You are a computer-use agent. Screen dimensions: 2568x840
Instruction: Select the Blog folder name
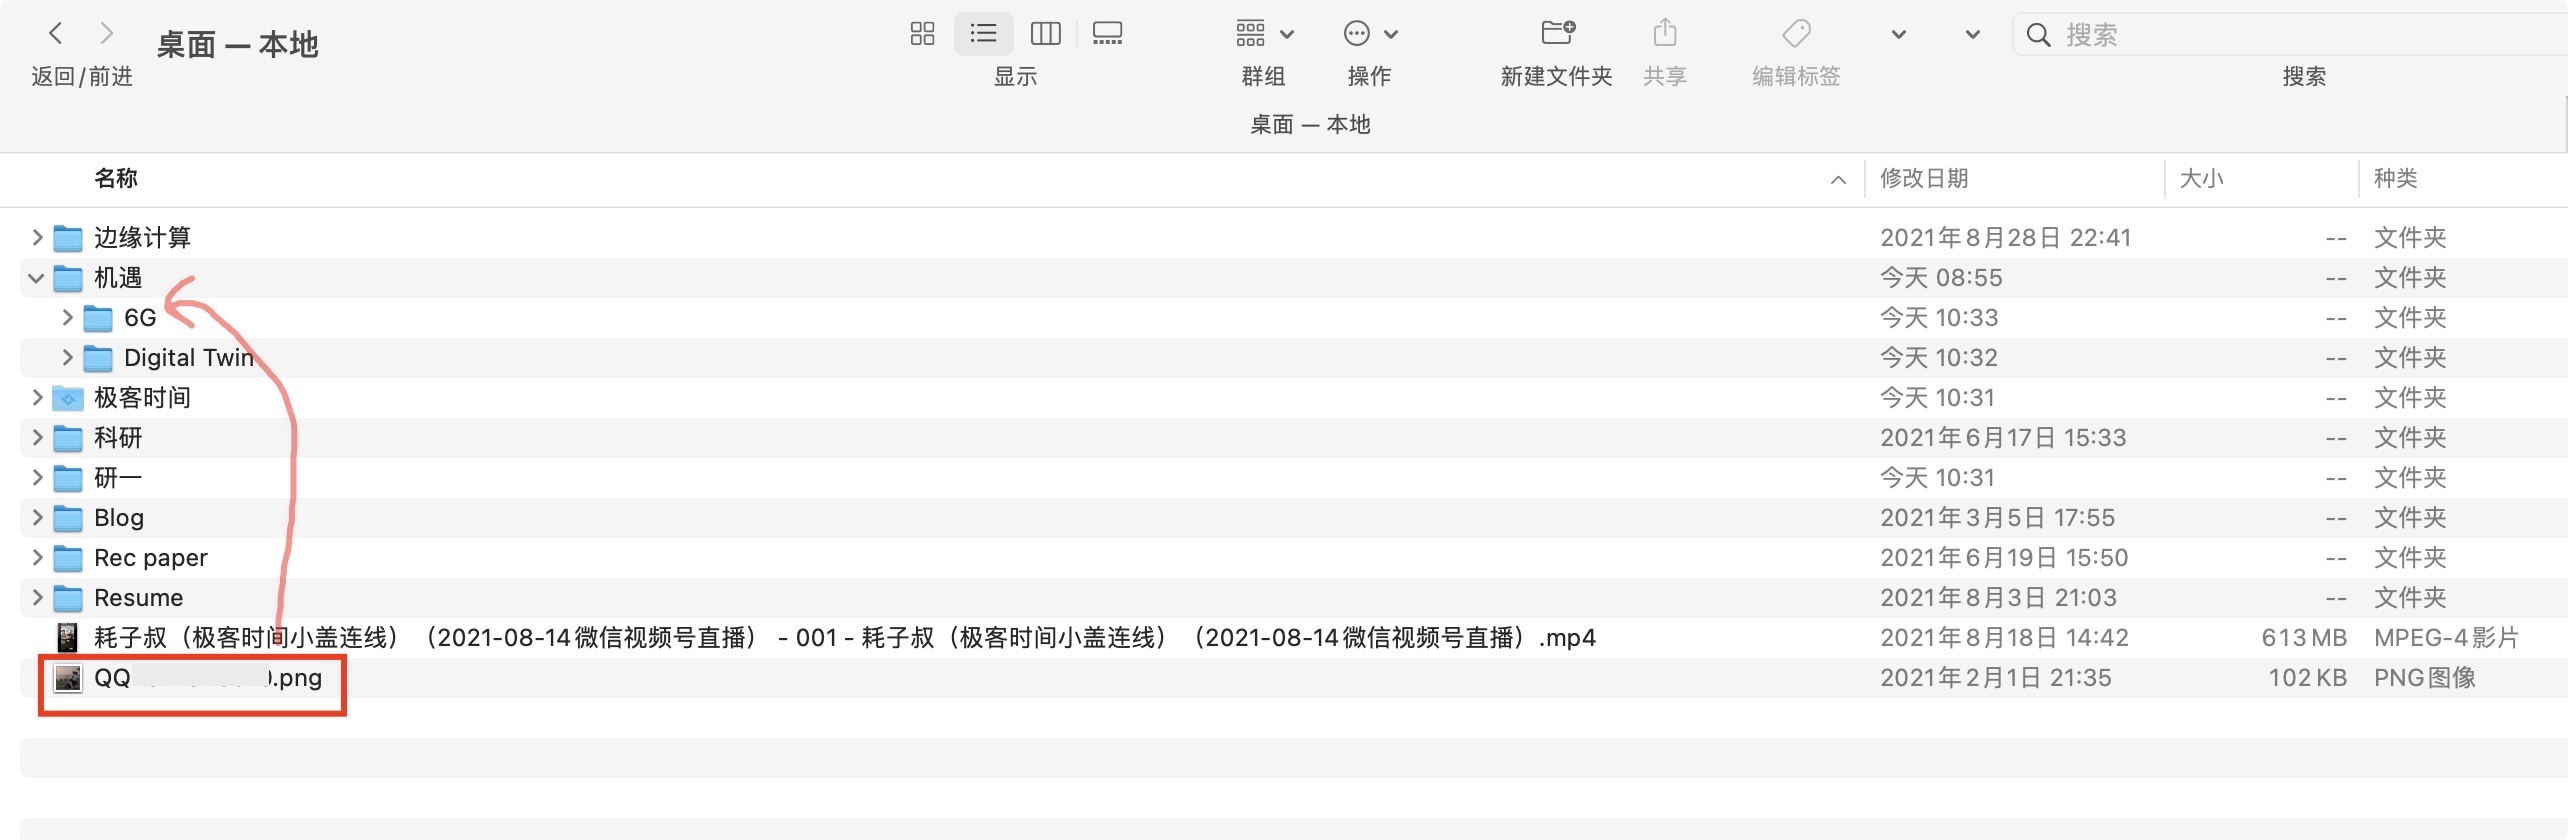119,517
